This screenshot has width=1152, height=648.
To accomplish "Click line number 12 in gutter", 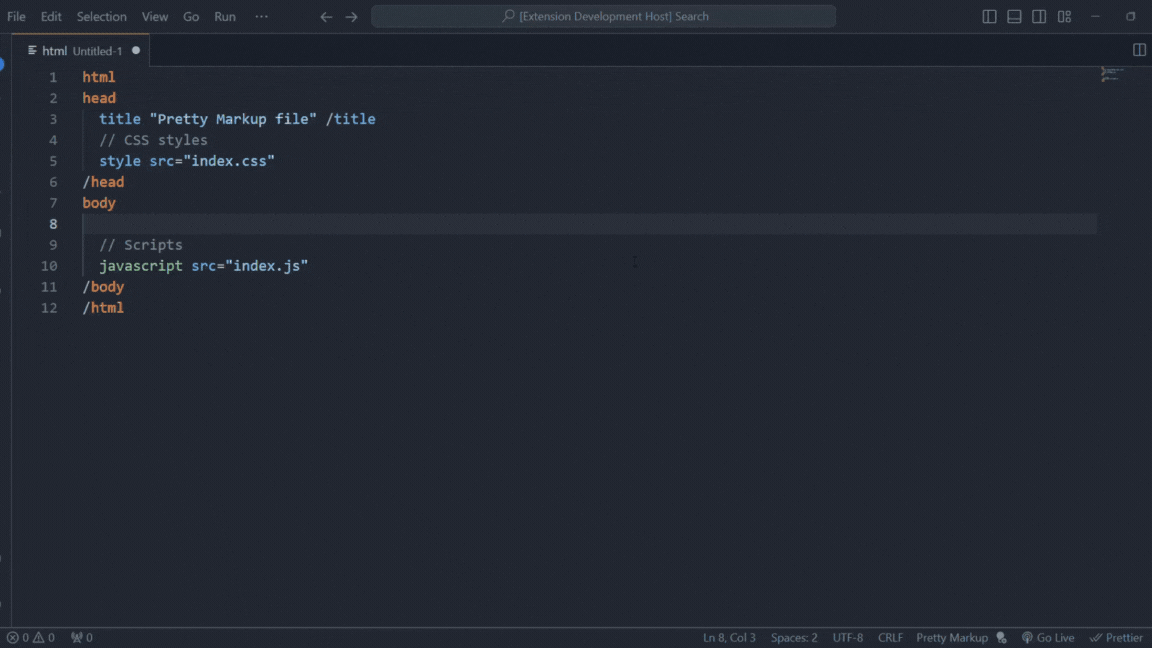I will (x=49, y=308).
